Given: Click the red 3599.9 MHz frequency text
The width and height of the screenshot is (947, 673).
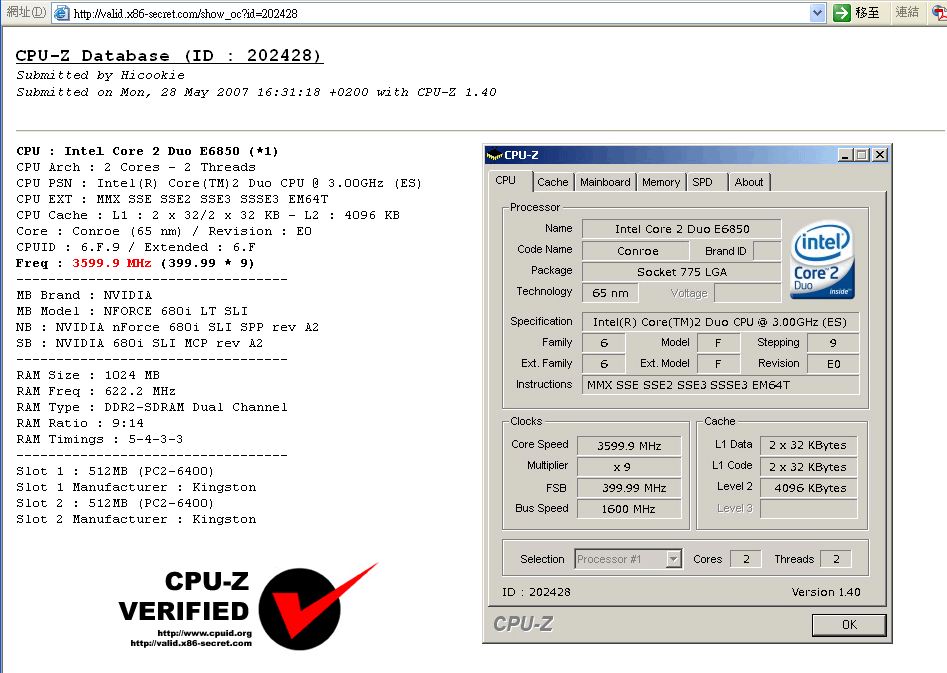Looking at the screenshot, I should pyautogui.click(x=112, y=263).
